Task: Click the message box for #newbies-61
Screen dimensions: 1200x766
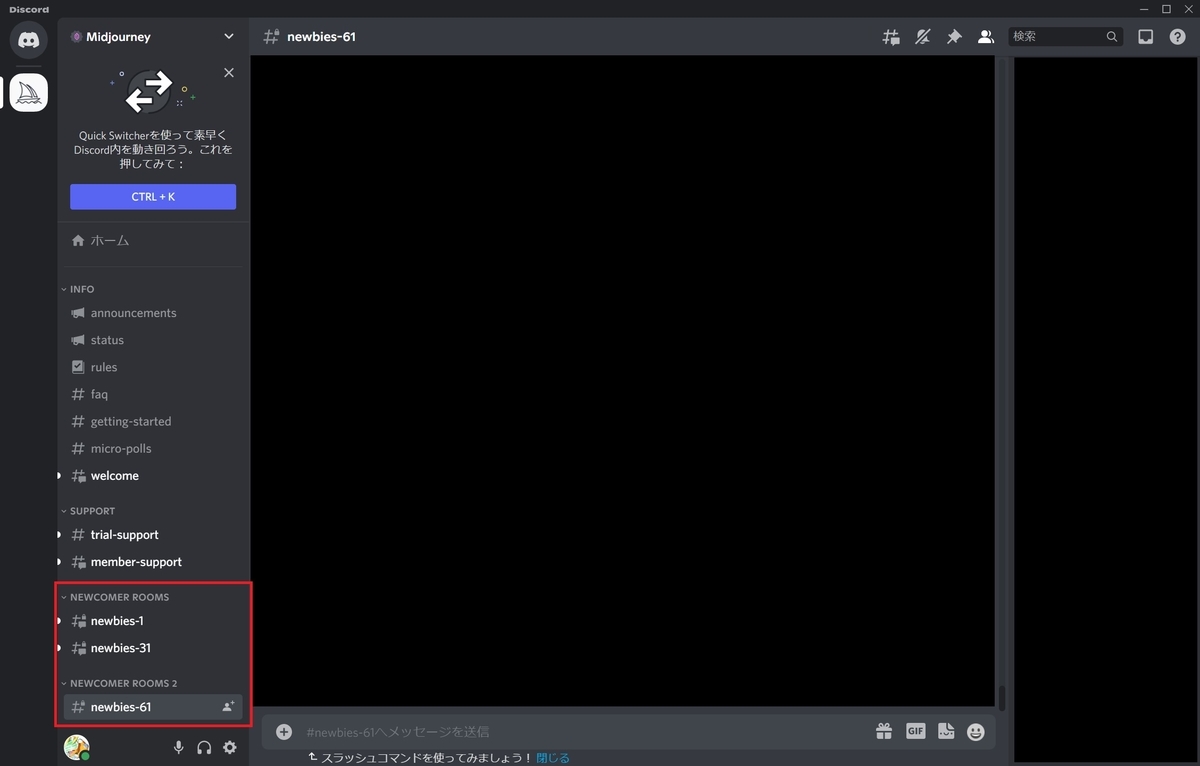Action: click(585, 732)
